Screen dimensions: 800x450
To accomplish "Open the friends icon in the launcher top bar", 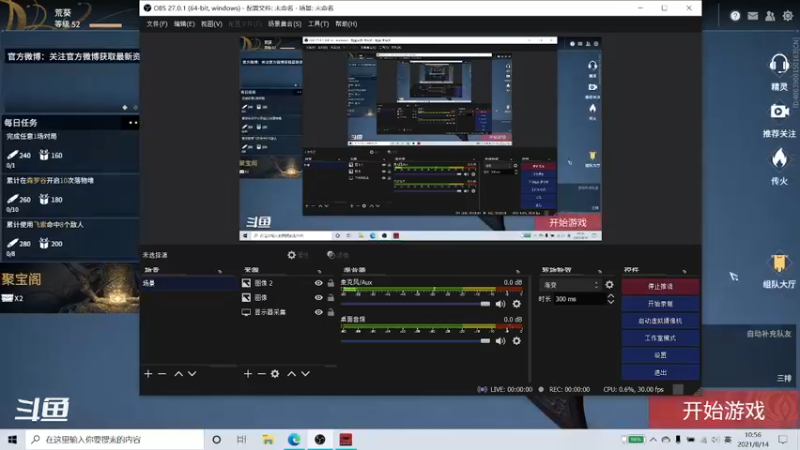I will point(770,16).
